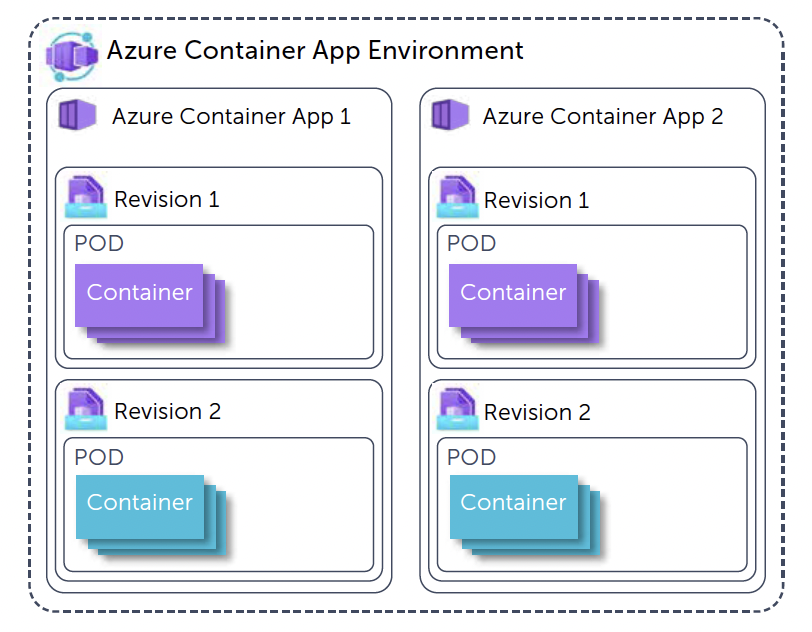Click the Revision 2 icon in App 1
The image size is (812, 632).
pos(86,409)
